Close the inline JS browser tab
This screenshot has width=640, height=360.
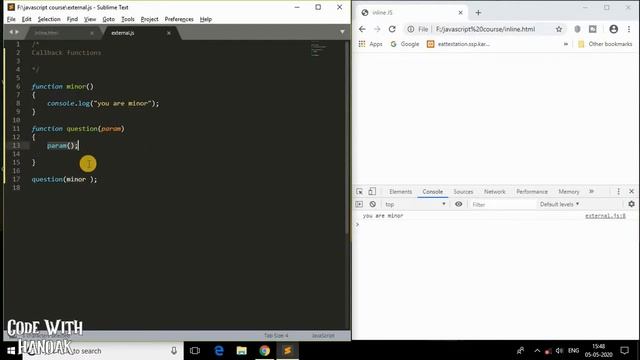tap(460, 13)
